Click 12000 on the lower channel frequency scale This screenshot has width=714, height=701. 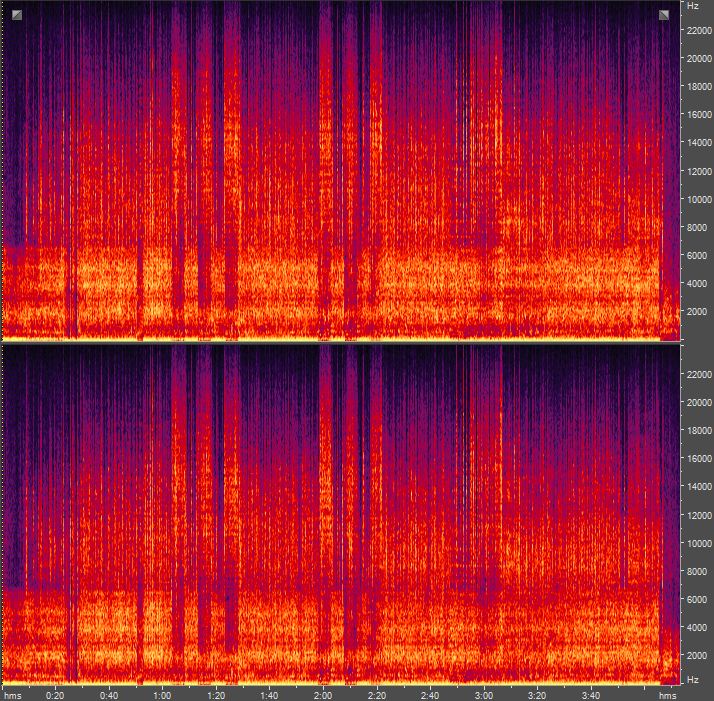[x=699, y=515]
